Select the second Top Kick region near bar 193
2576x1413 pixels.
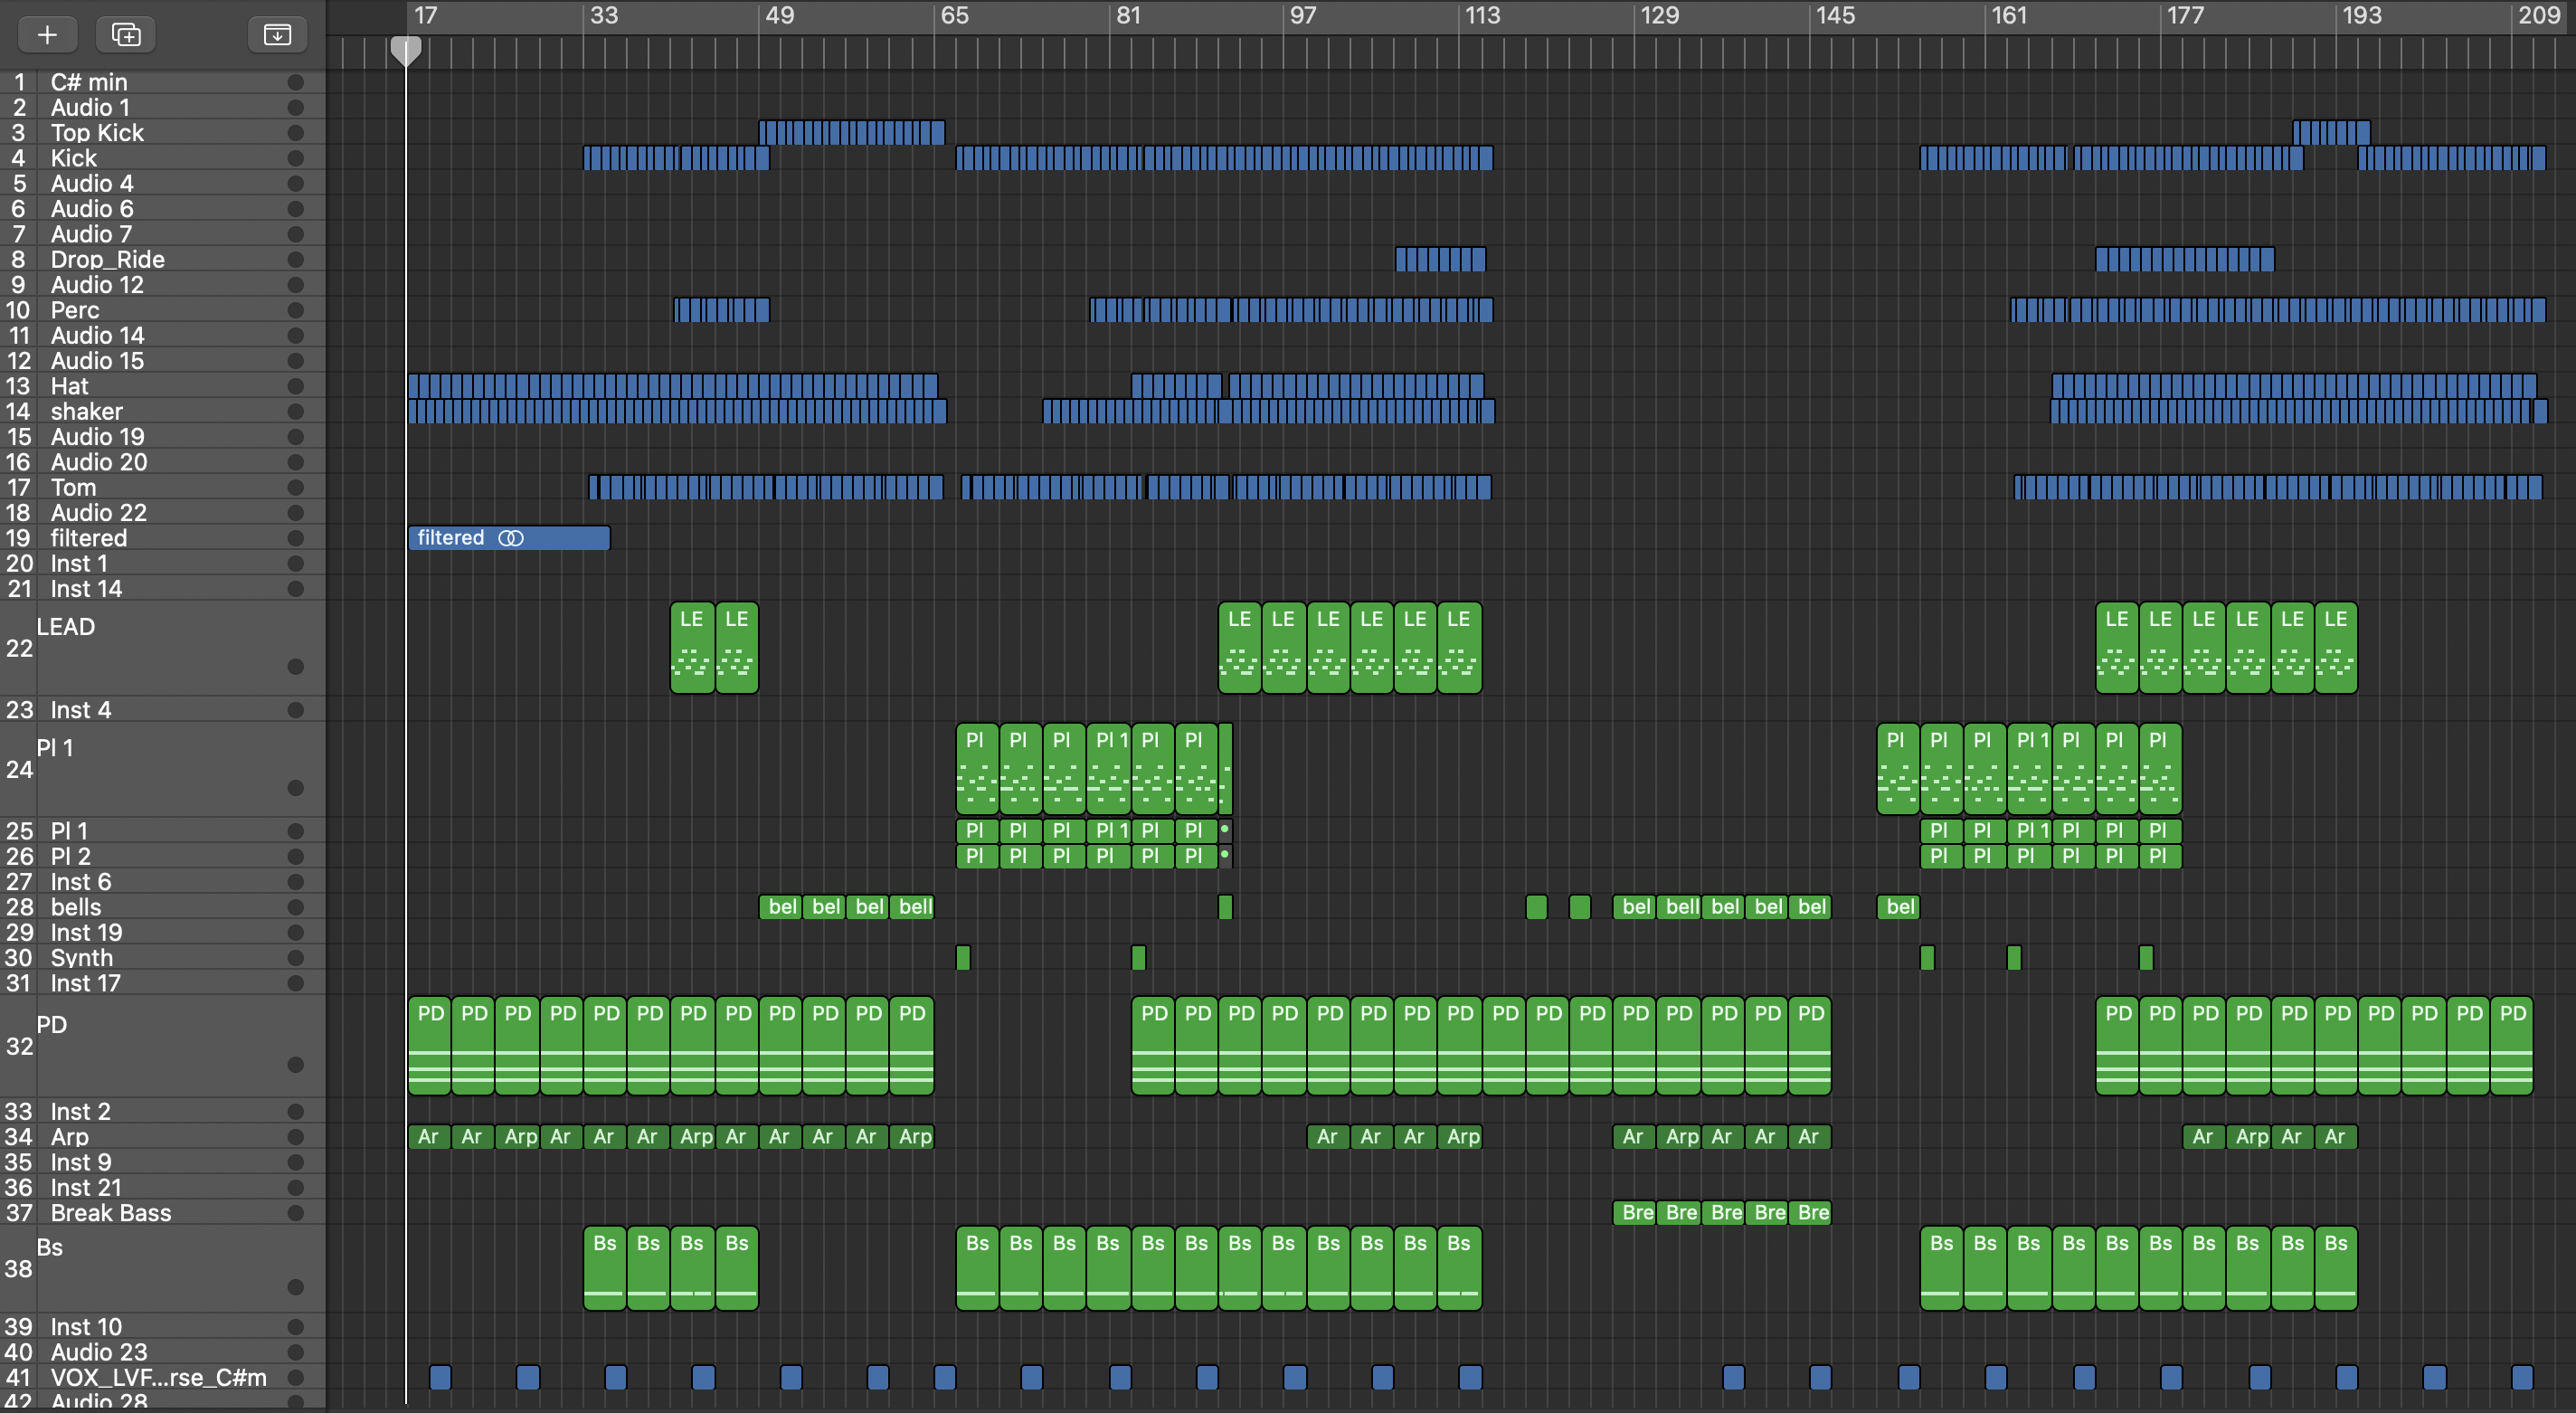click(x=2331, y=133)
